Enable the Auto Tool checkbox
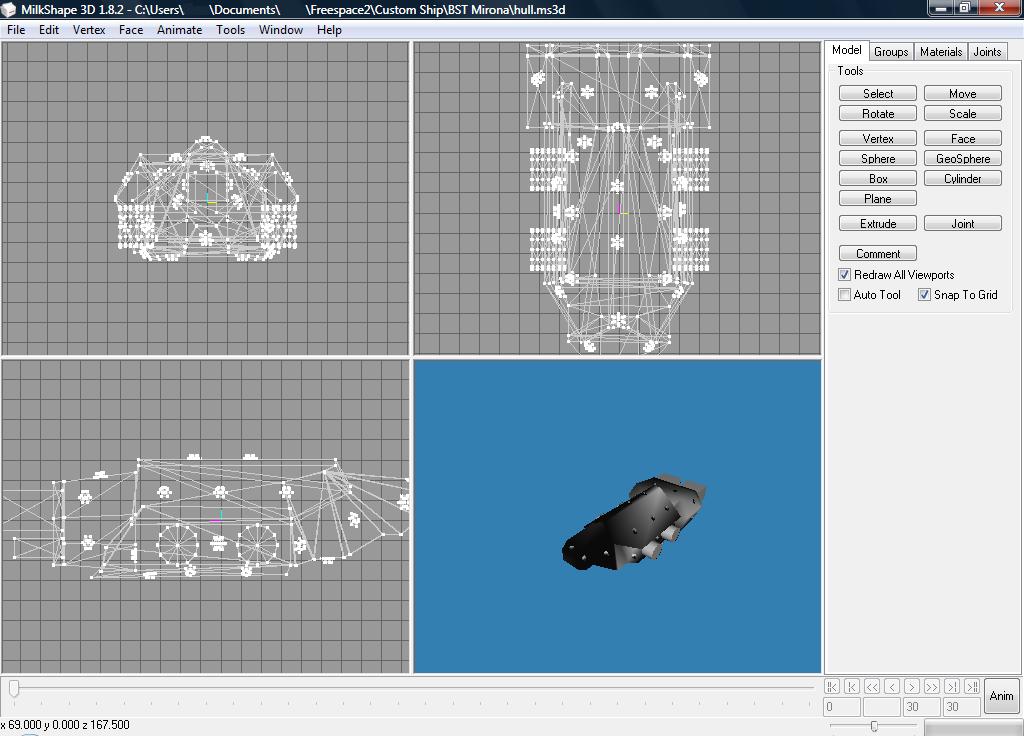1024x736 pixels. coord(844,295)
